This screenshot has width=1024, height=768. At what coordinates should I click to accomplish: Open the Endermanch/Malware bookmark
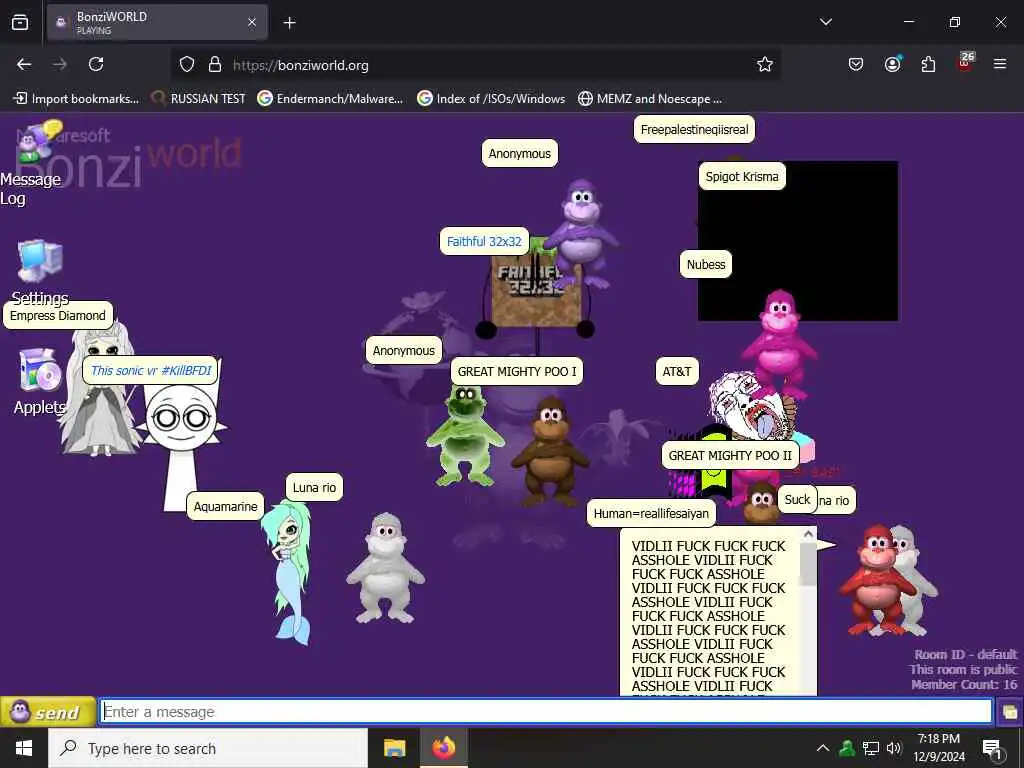(x=330, y=99)
